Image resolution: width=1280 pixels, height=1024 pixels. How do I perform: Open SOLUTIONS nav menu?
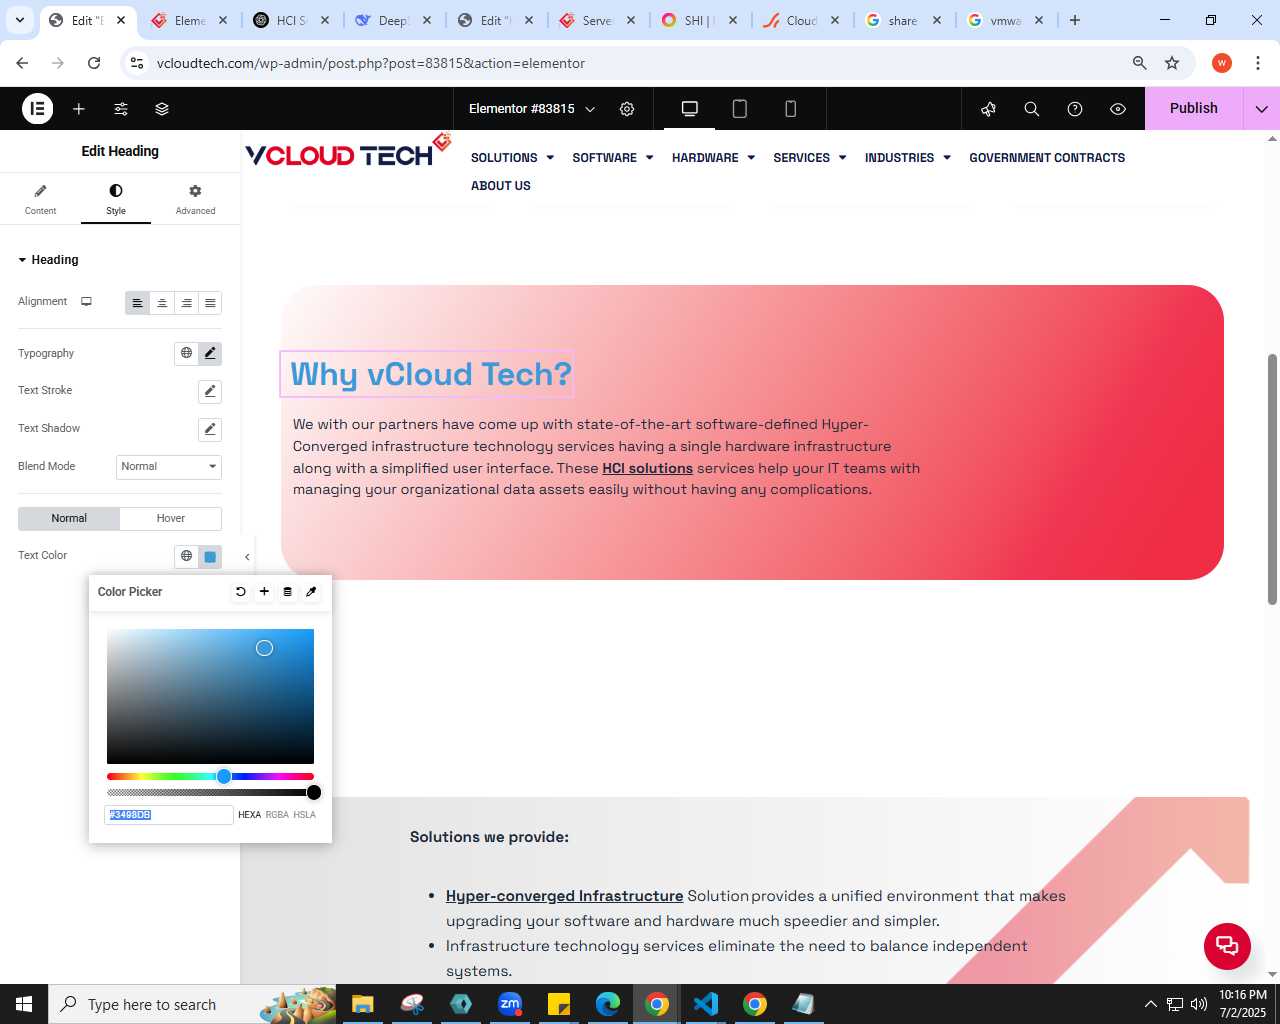[512, 158]
